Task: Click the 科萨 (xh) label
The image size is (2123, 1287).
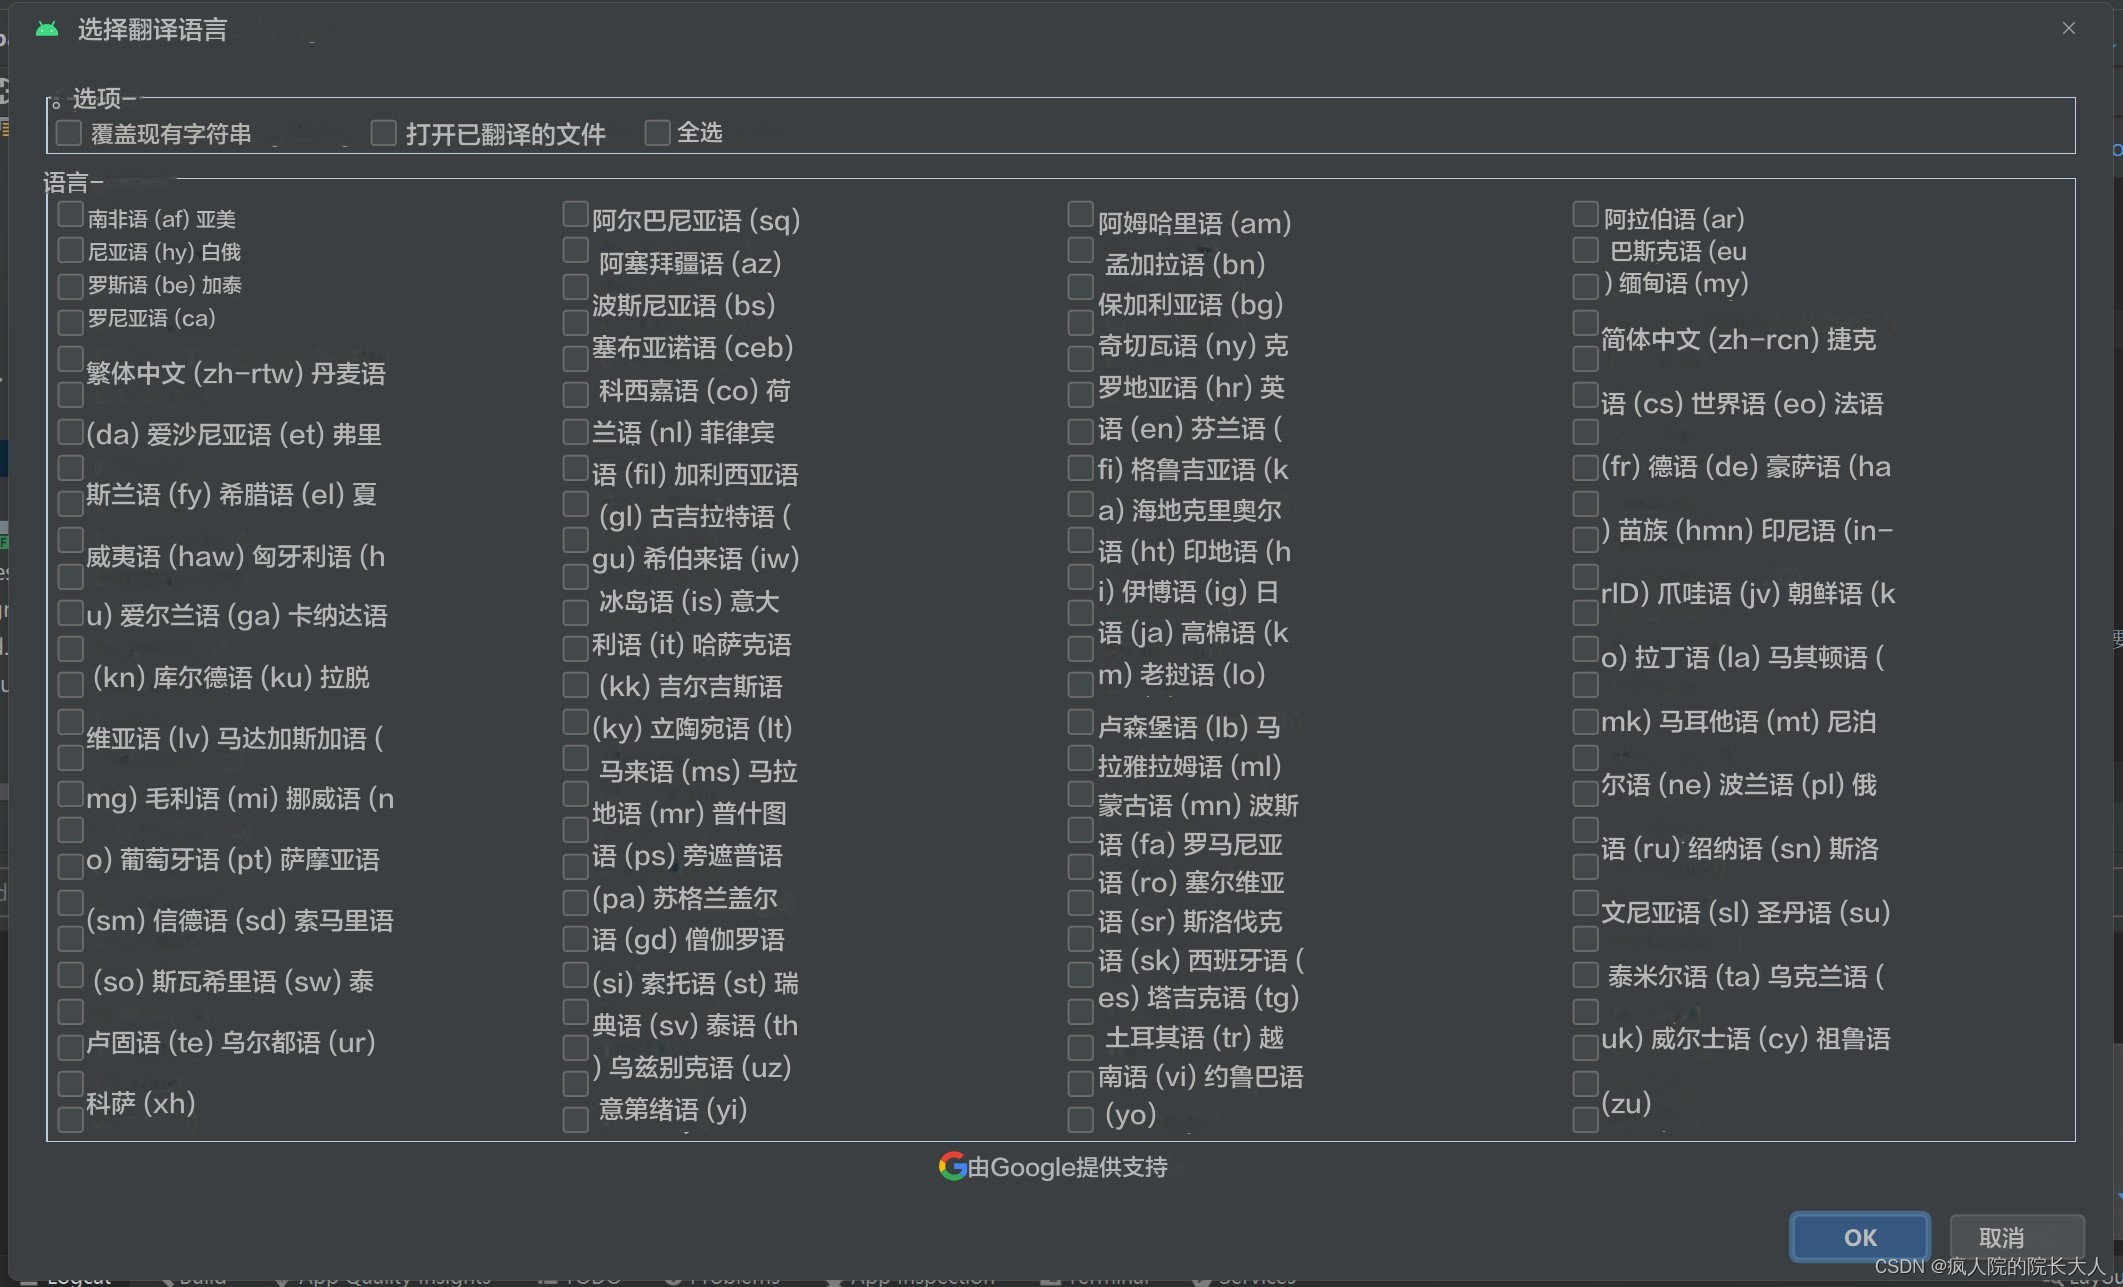Action: tap(141, 1103)
